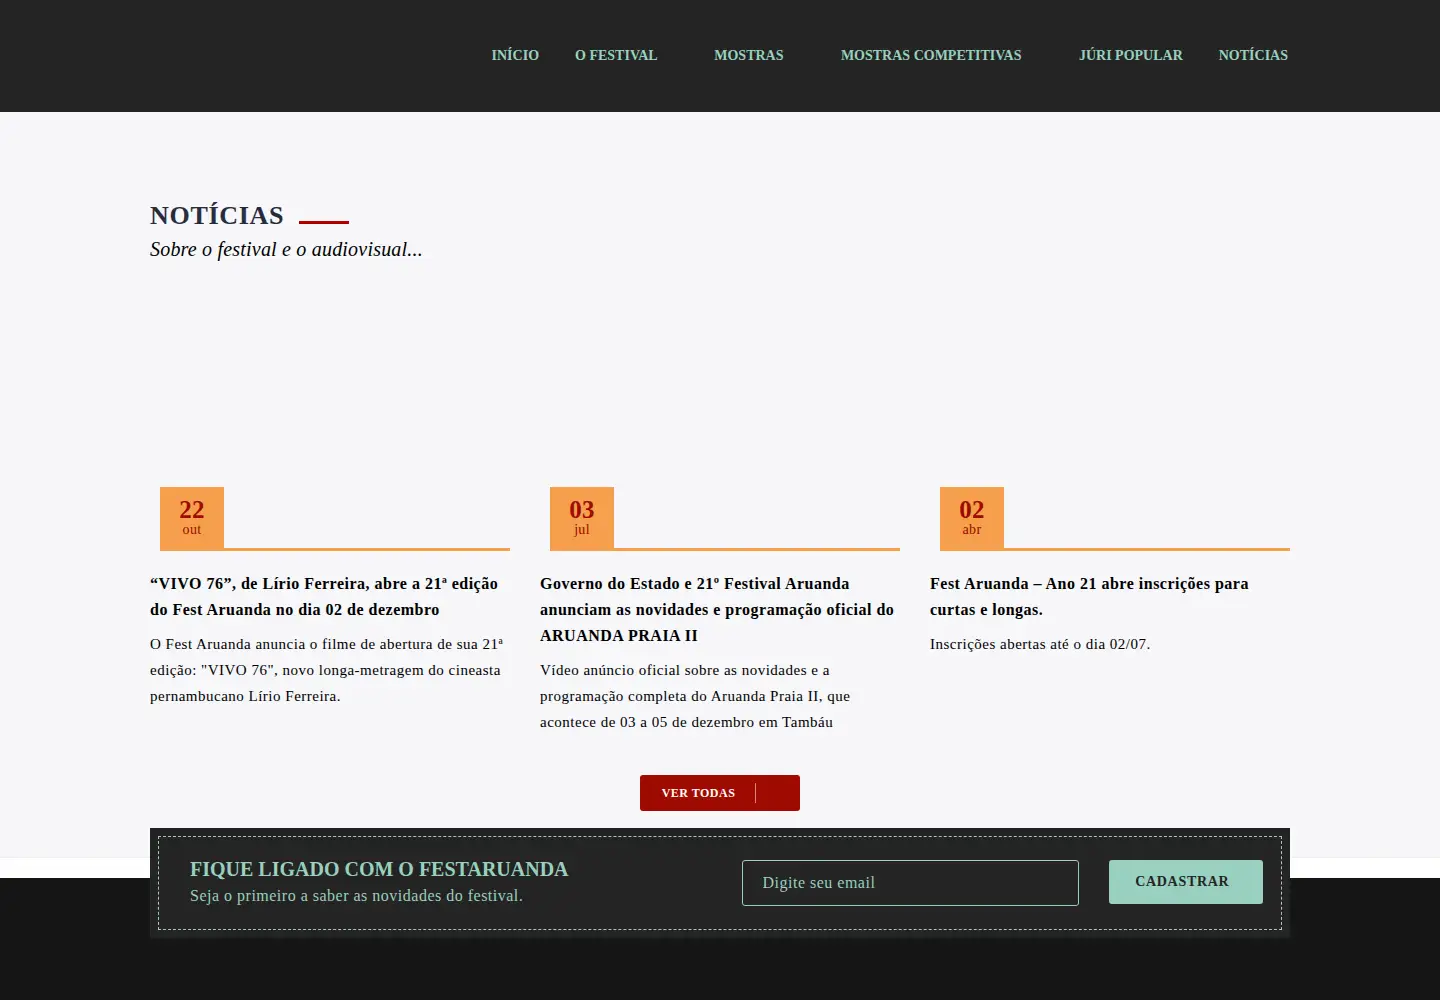
Task: Open the Fest Aruanda Ano 21 inscrições headline
Action: (1089, 596)
